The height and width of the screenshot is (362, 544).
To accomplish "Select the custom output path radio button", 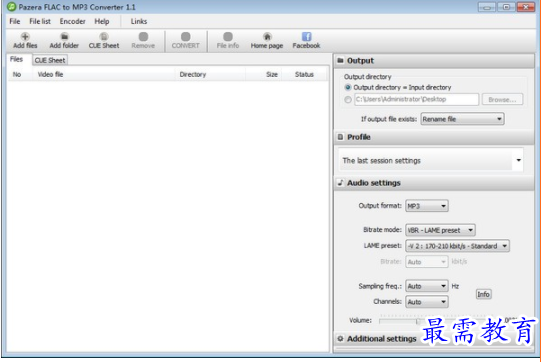I will coord(348,100).
